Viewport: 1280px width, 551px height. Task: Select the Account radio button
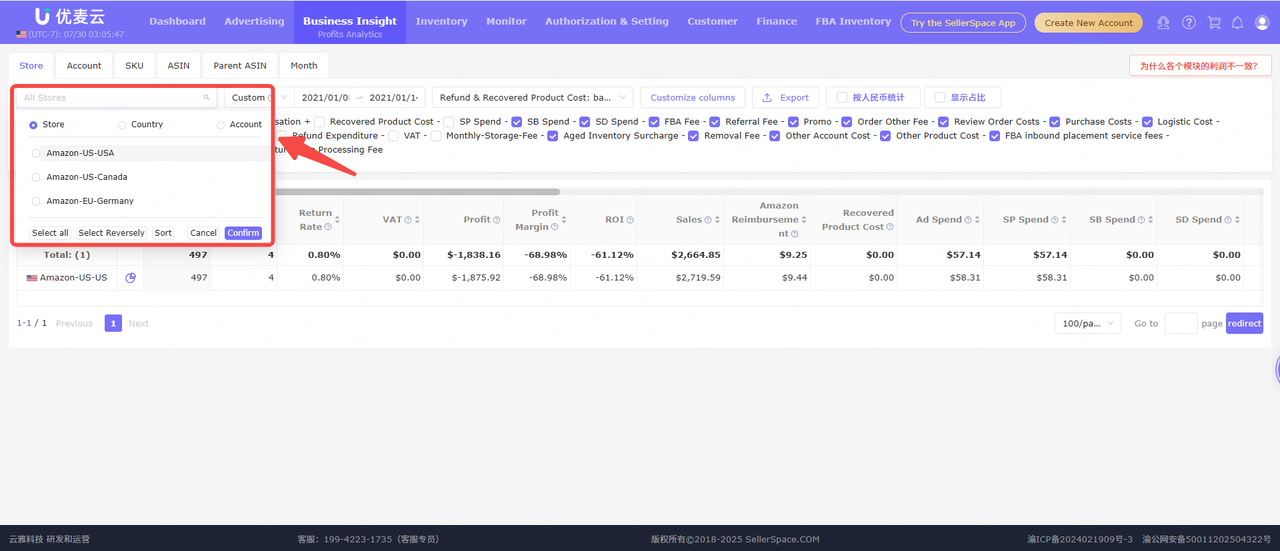pos(221,125)
